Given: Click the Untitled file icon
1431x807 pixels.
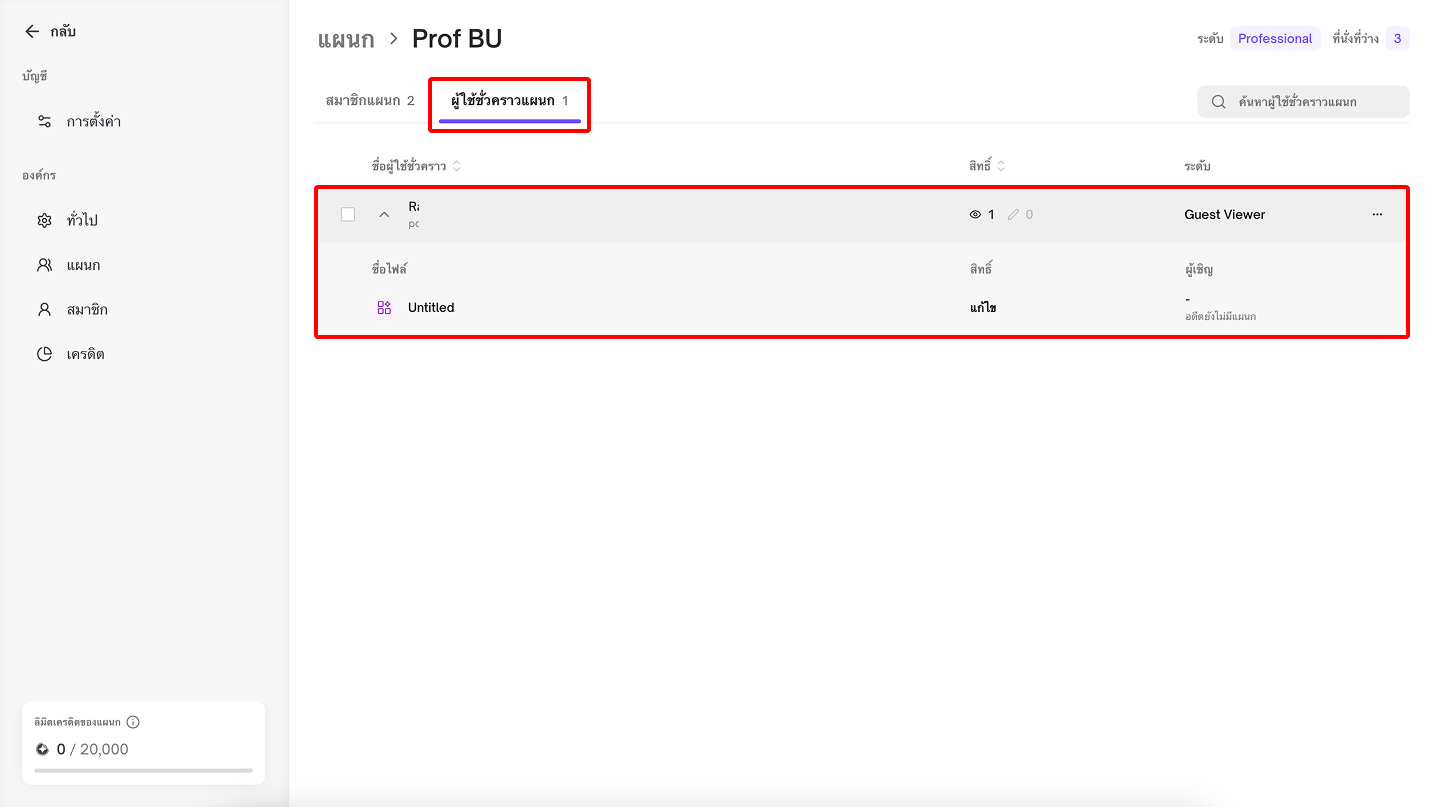Looking at the screenshot, I should pos(384,308).
